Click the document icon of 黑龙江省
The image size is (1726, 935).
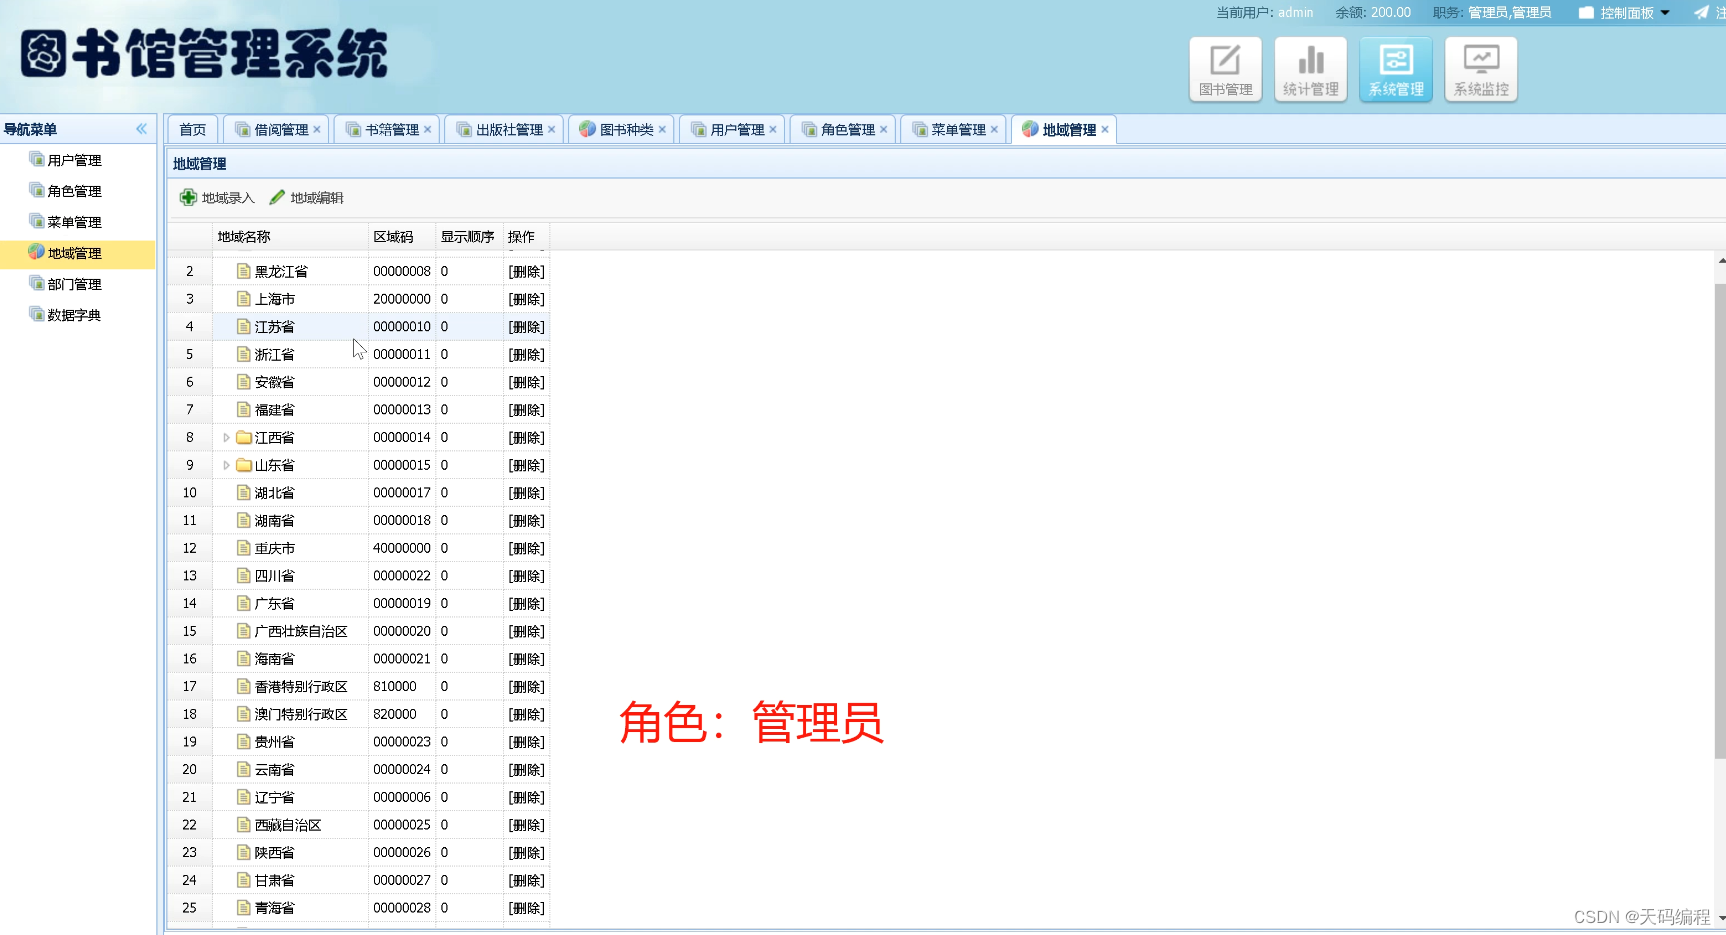click(244, 271)
